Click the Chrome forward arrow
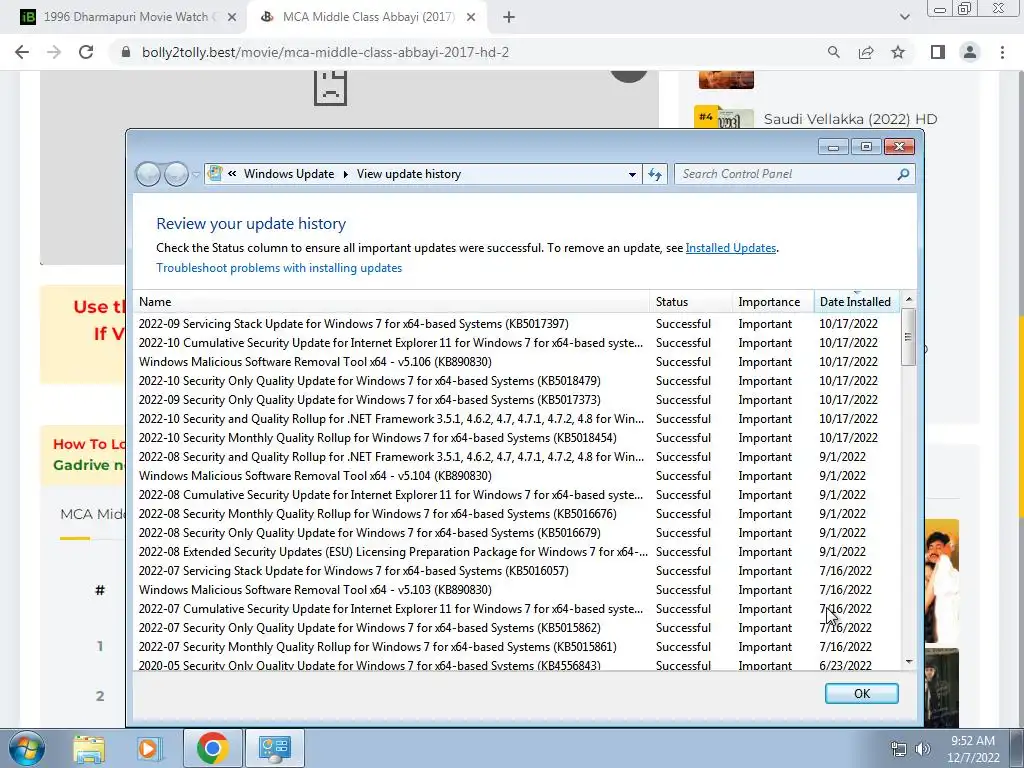 tap(54, 52)
